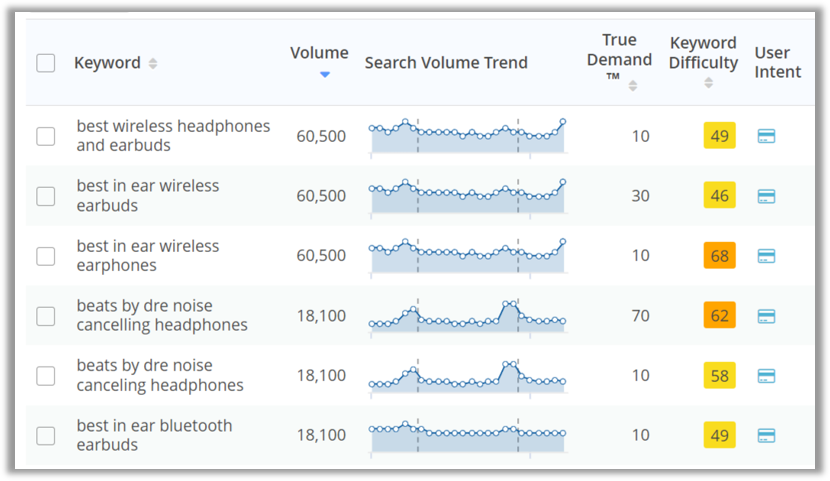Select checkbox for beats by dre noise cancelling headphones

(x=46, y=316)
